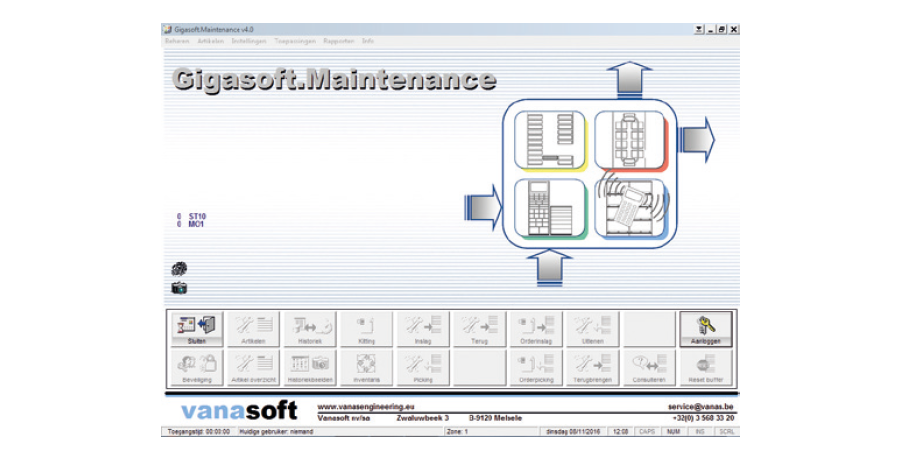Click the MO1 status line
The width and height of the screenshot is (900, 460).
pos(191,224)
